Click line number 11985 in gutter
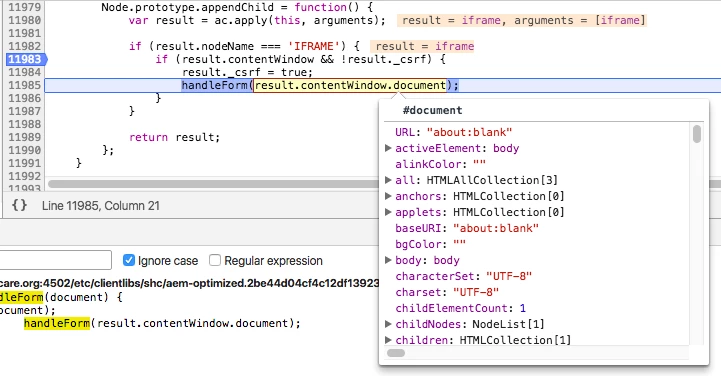The width and height of the screenshot is (721, 376). pos(24,85)
